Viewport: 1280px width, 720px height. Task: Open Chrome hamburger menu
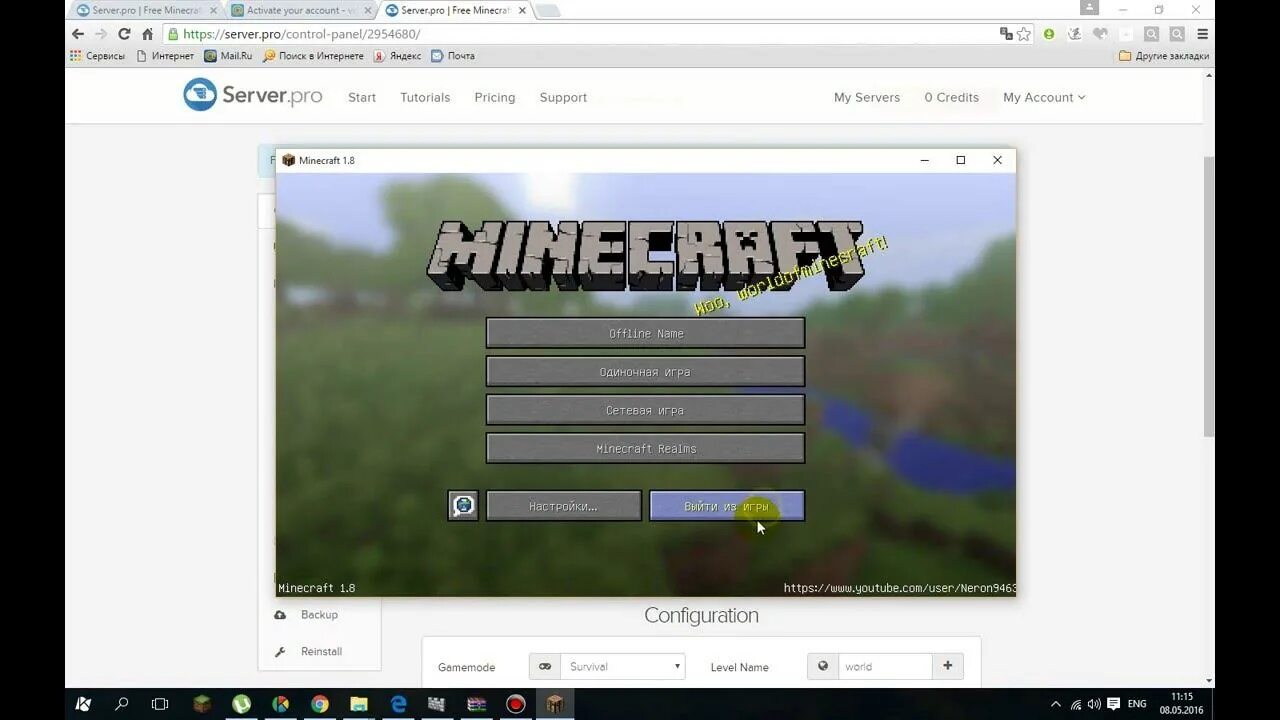1203,34
